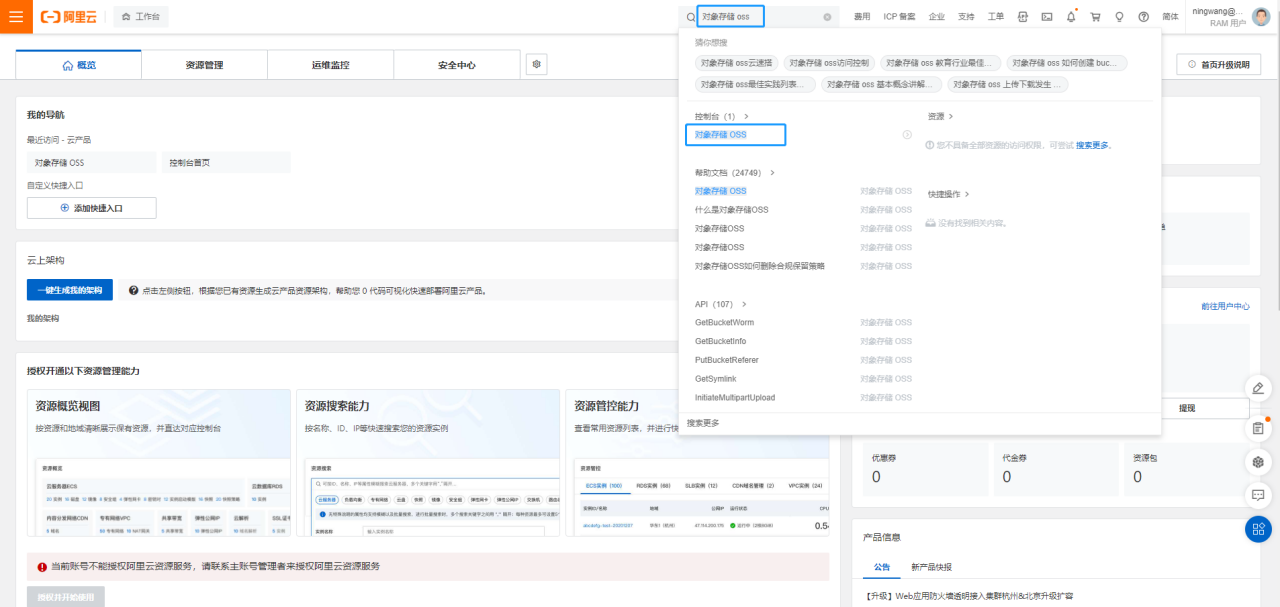
Task: Open the chat feedback floating icon
Action: tap(1258, 495)
